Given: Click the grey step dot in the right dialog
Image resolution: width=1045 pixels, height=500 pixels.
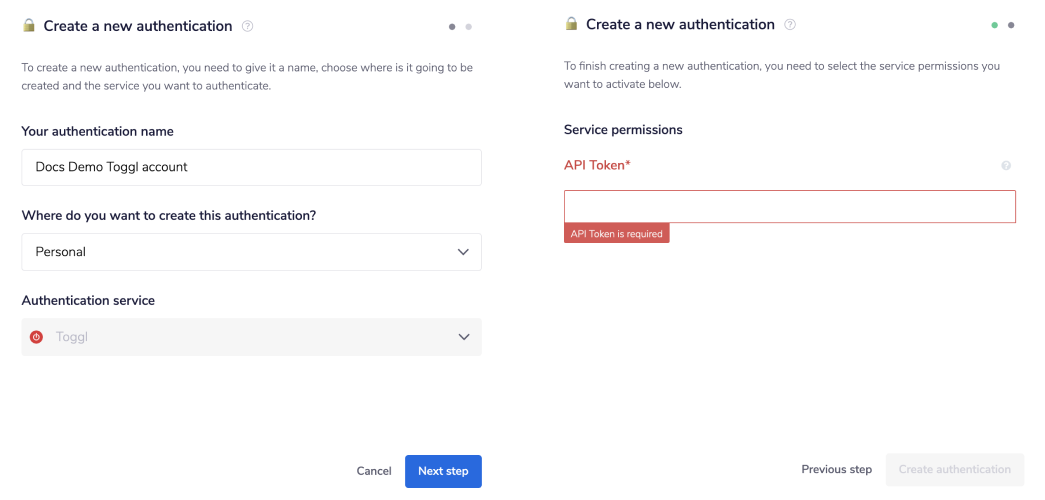Looking at the screenshot, I should click(x=1011, y=25).
